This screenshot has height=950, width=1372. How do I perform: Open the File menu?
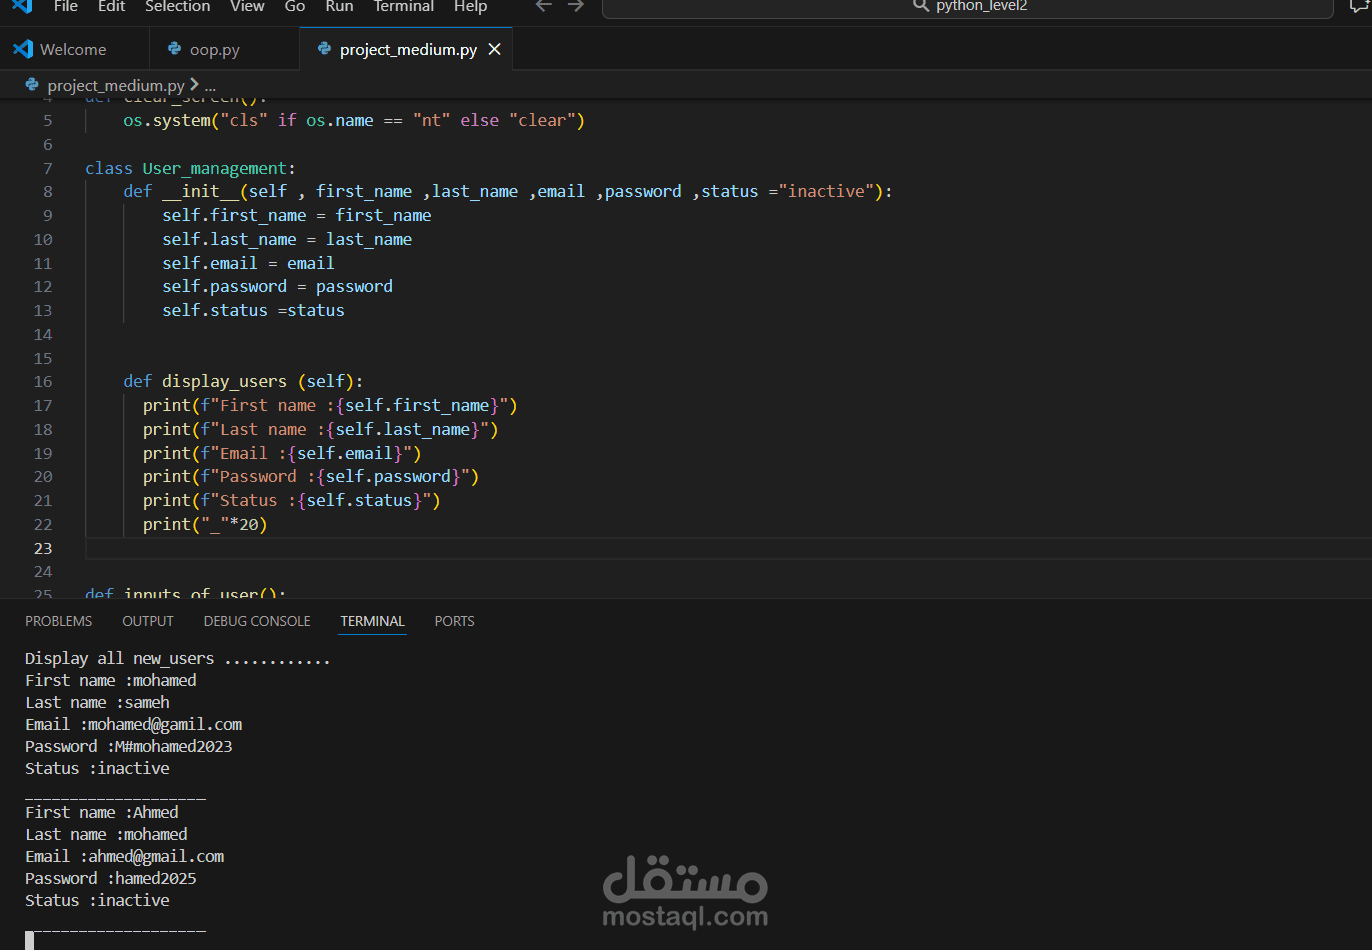pos(66,6)
